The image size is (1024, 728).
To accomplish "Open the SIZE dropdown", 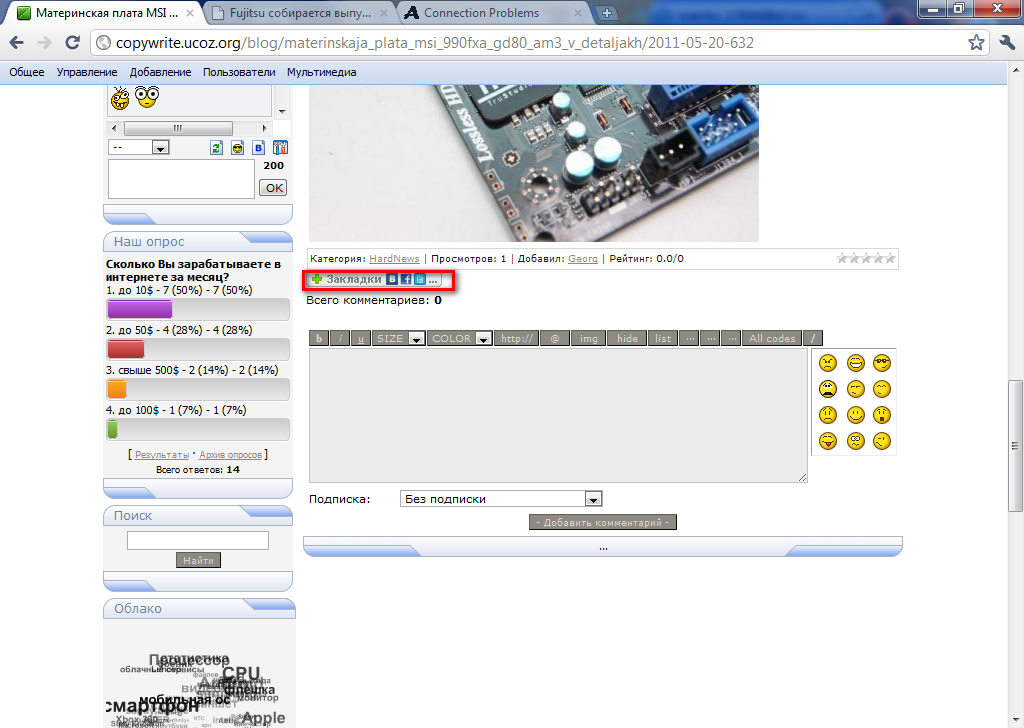I will 398,338.
